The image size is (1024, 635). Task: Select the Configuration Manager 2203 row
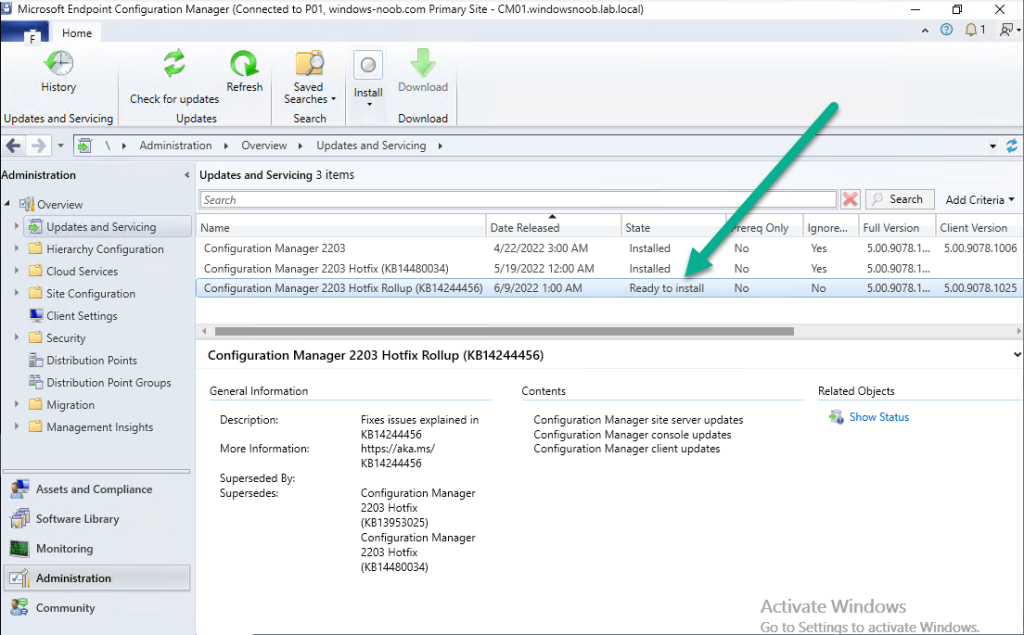click(609, 248)
